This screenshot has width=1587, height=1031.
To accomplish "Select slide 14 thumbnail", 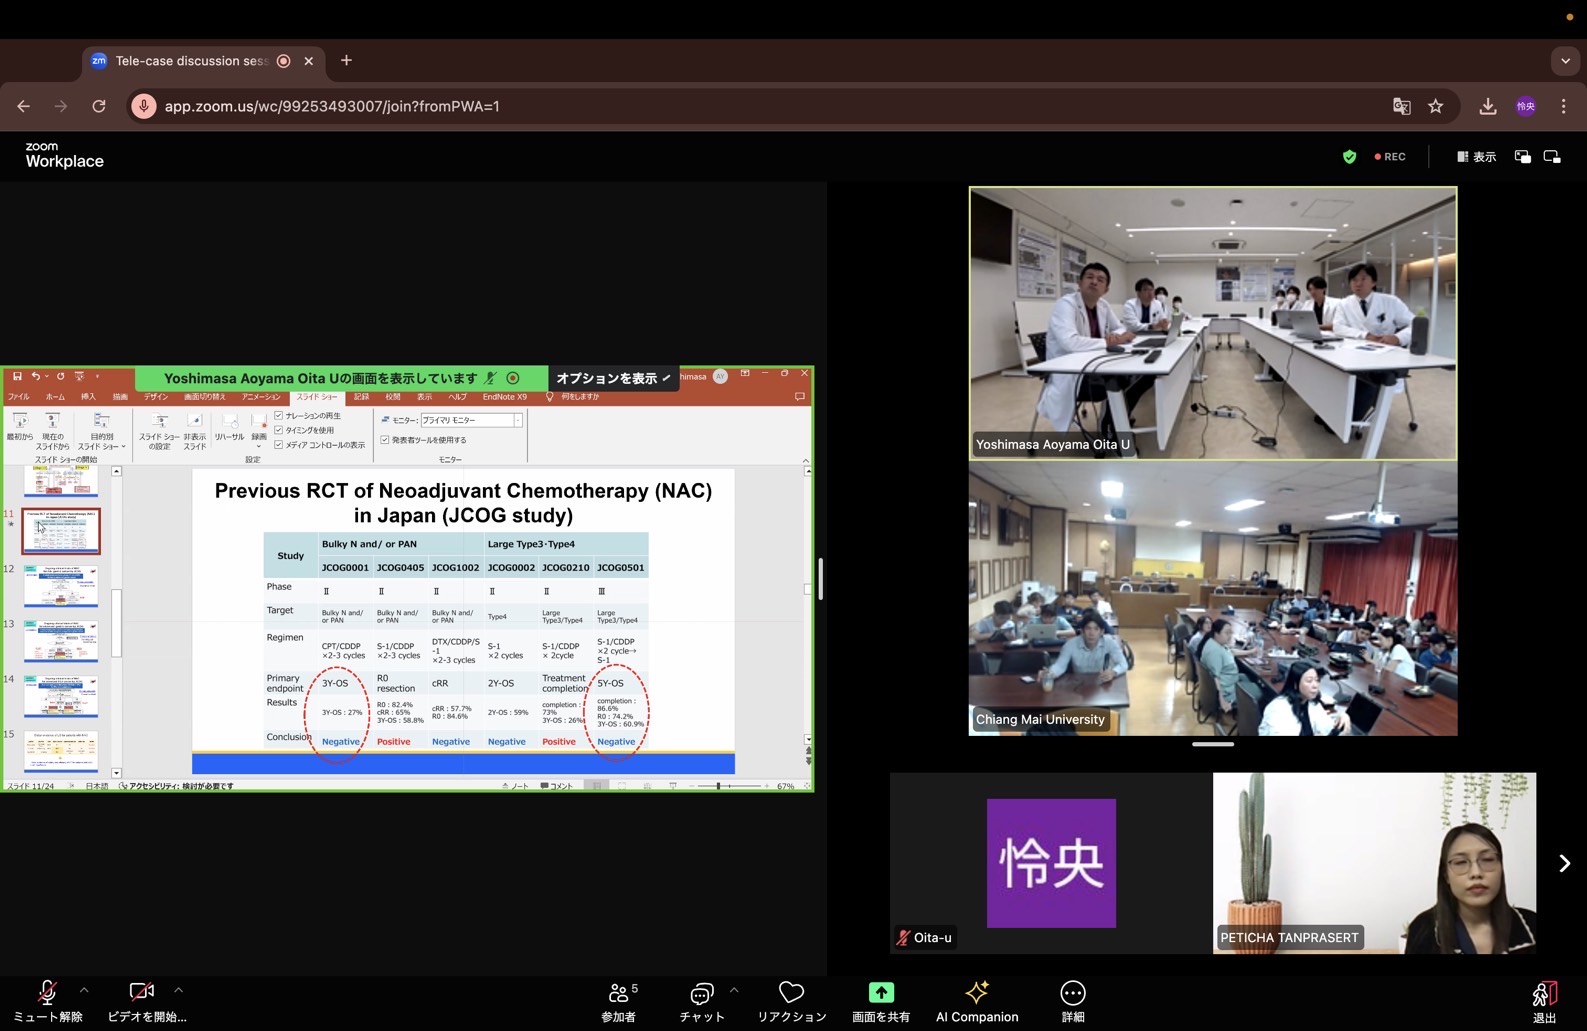I will [x=61, y=696].
